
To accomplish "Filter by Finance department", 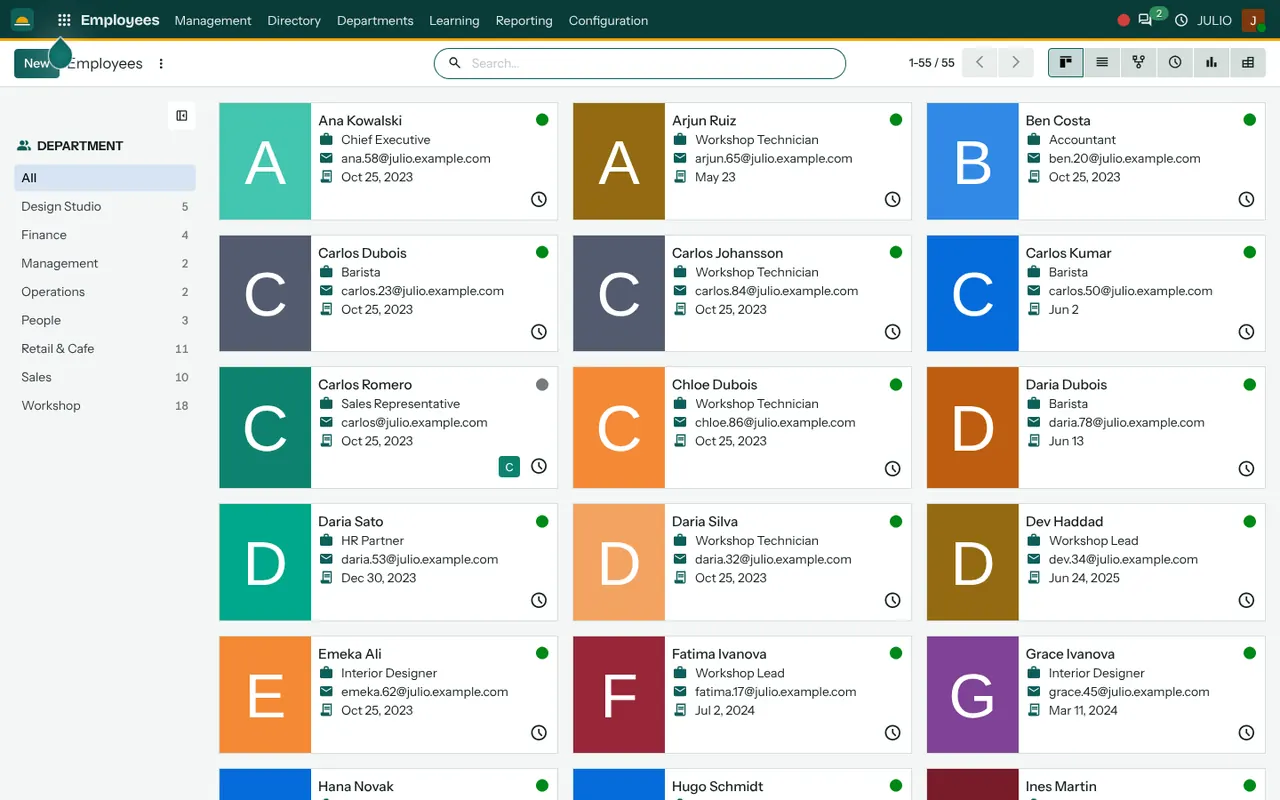I will 105,235.
